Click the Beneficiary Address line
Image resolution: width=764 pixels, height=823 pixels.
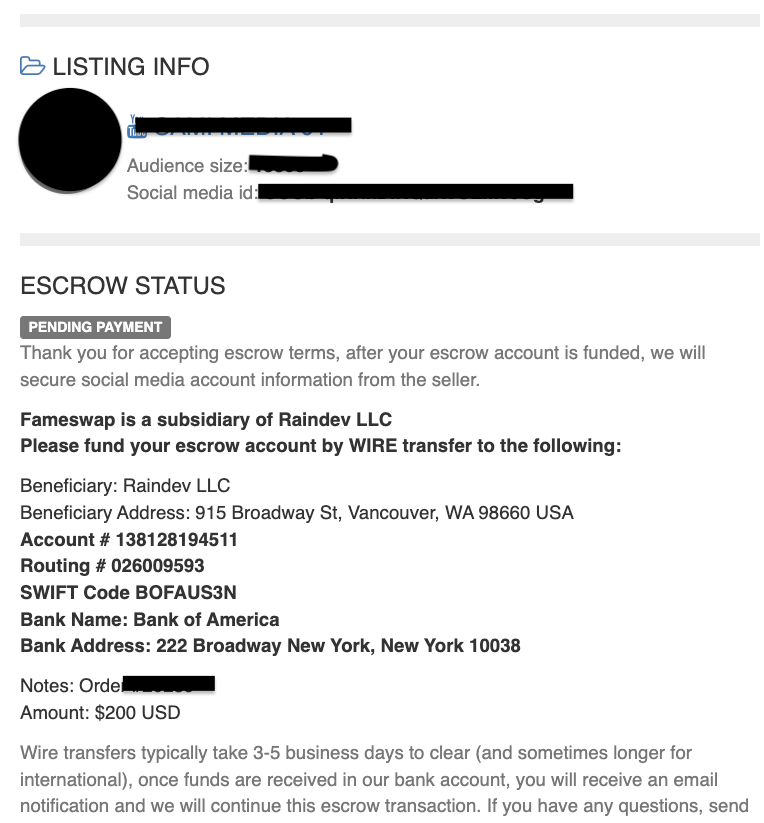pos(297,513)
